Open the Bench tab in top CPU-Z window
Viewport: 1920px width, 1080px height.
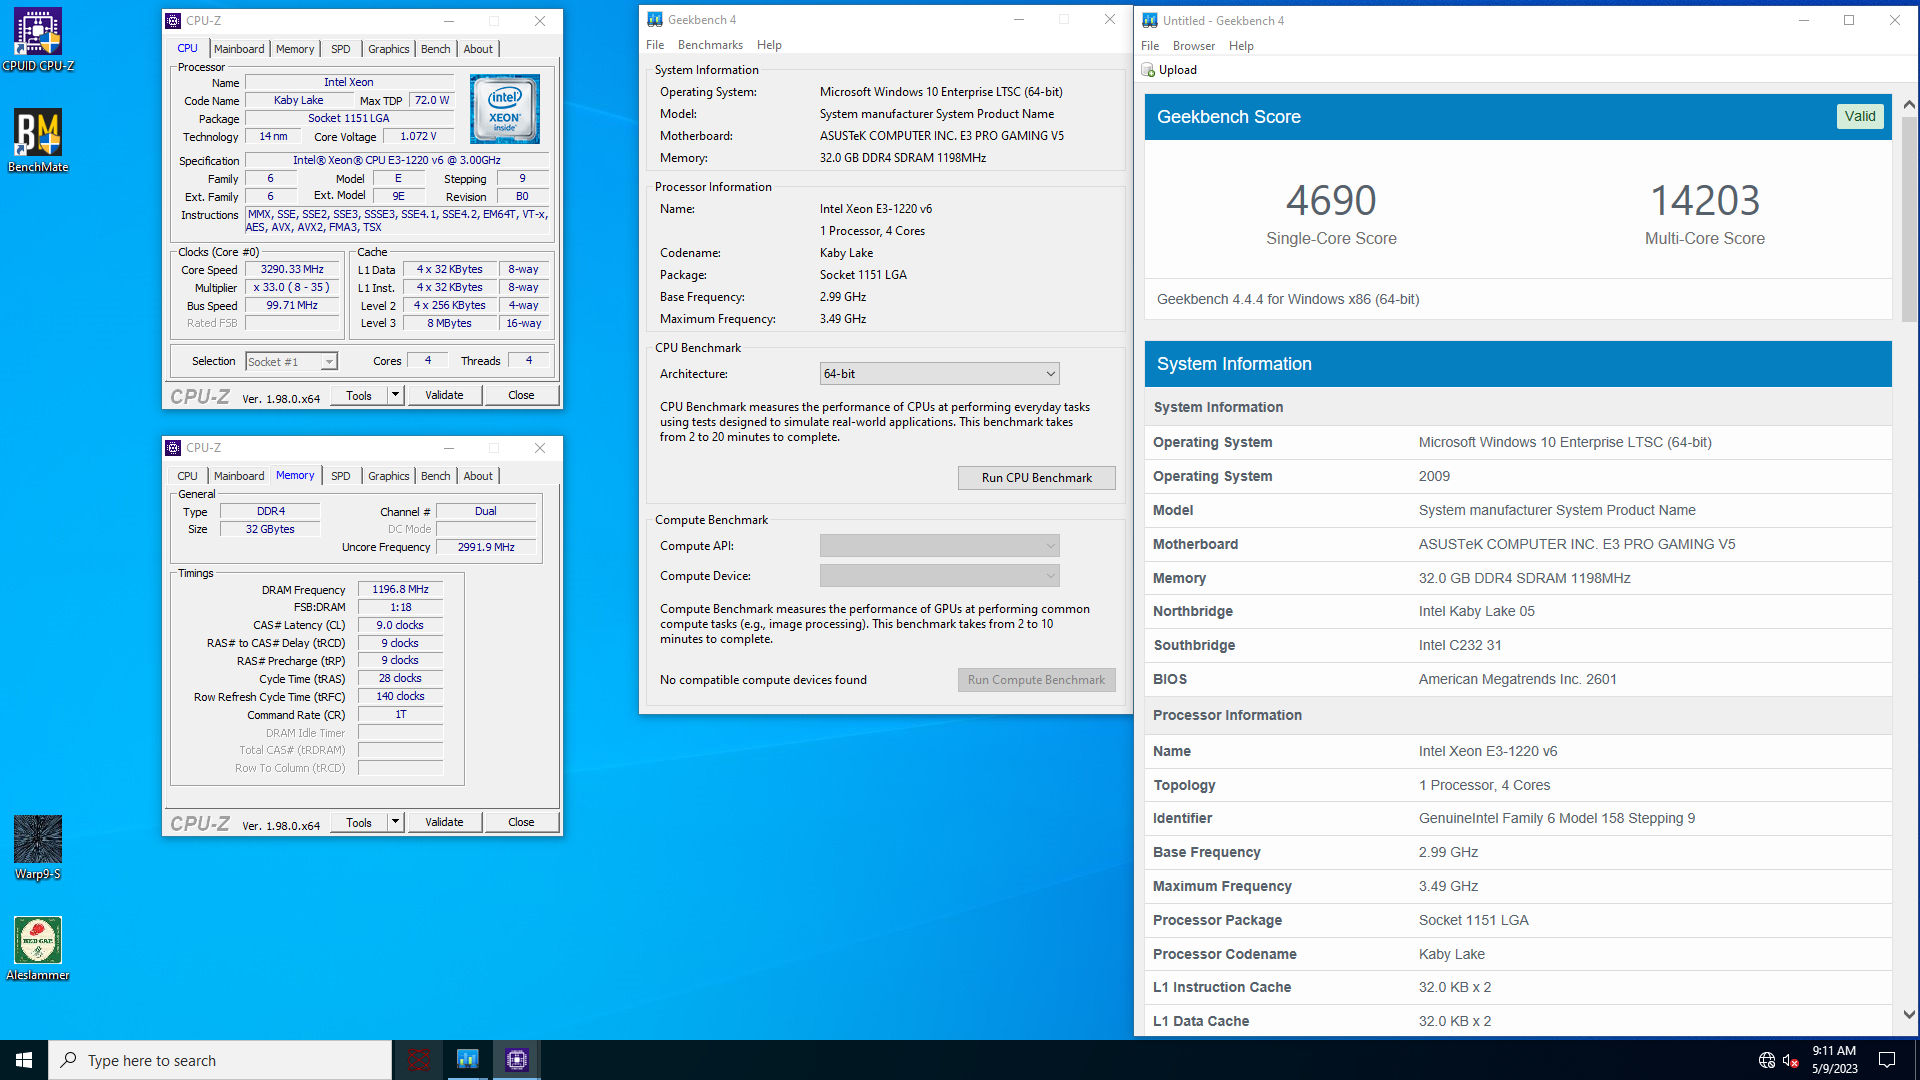click(435, 49)
